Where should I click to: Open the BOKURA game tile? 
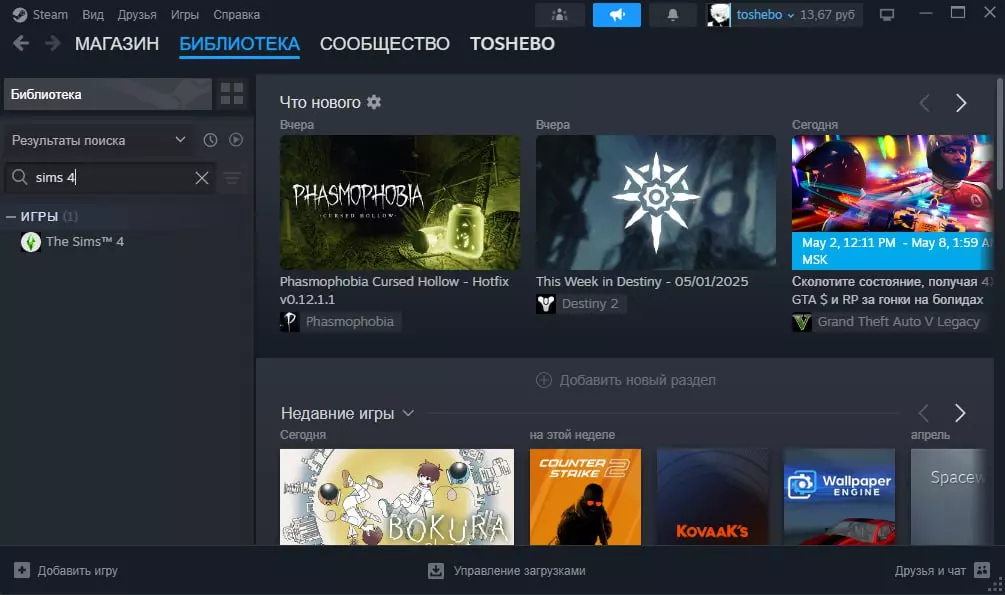[x=397, y=497]
